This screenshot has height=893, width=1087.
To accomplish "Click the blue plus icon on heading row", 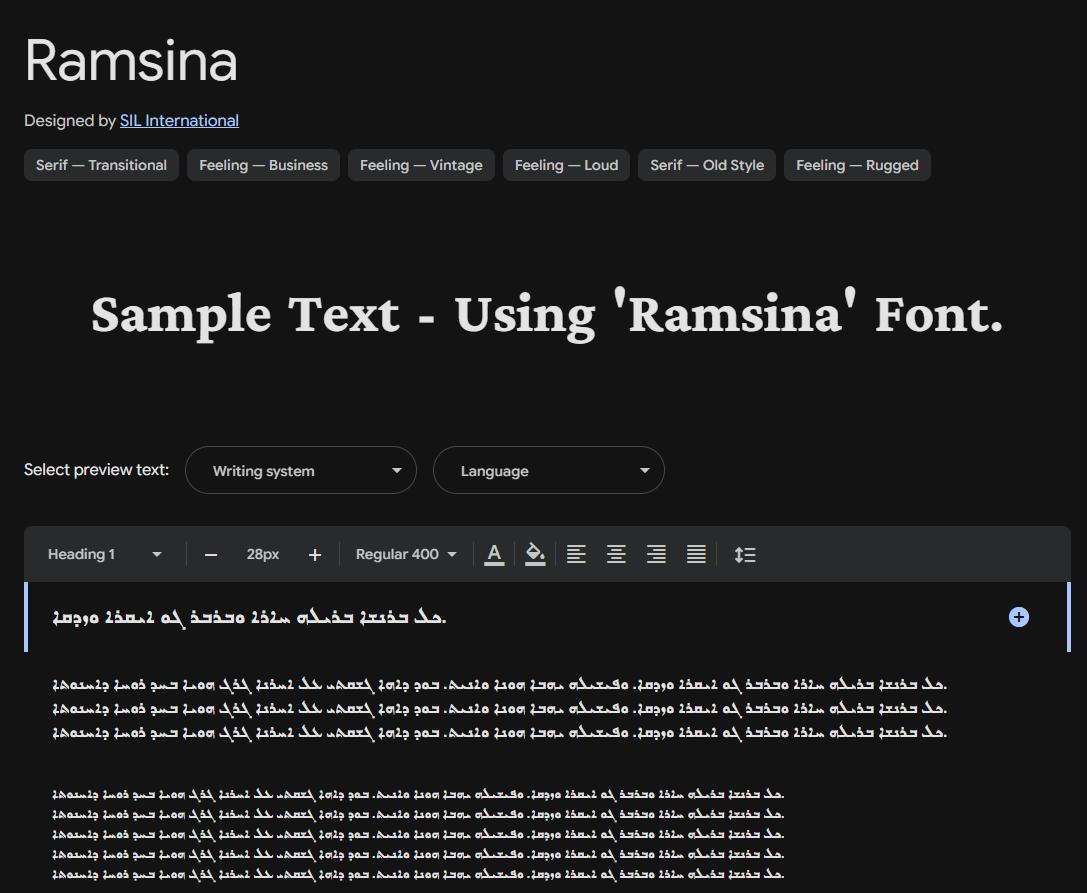I will (1018, 617).
